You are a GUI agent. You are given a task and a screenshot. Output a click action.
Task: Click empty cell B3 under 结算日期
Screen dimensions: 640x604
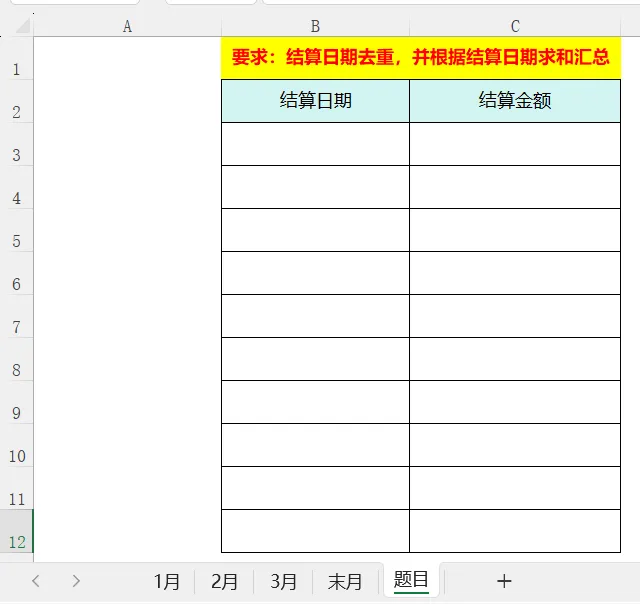click(315, 144)
